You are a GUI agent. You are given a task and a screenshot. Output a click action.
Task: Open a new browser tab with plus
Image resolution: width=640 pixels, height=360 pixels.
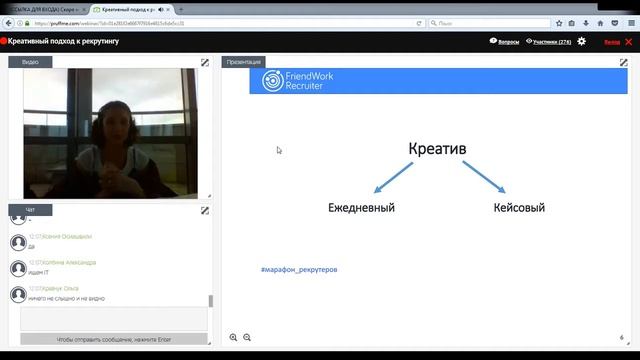(181, 9)
